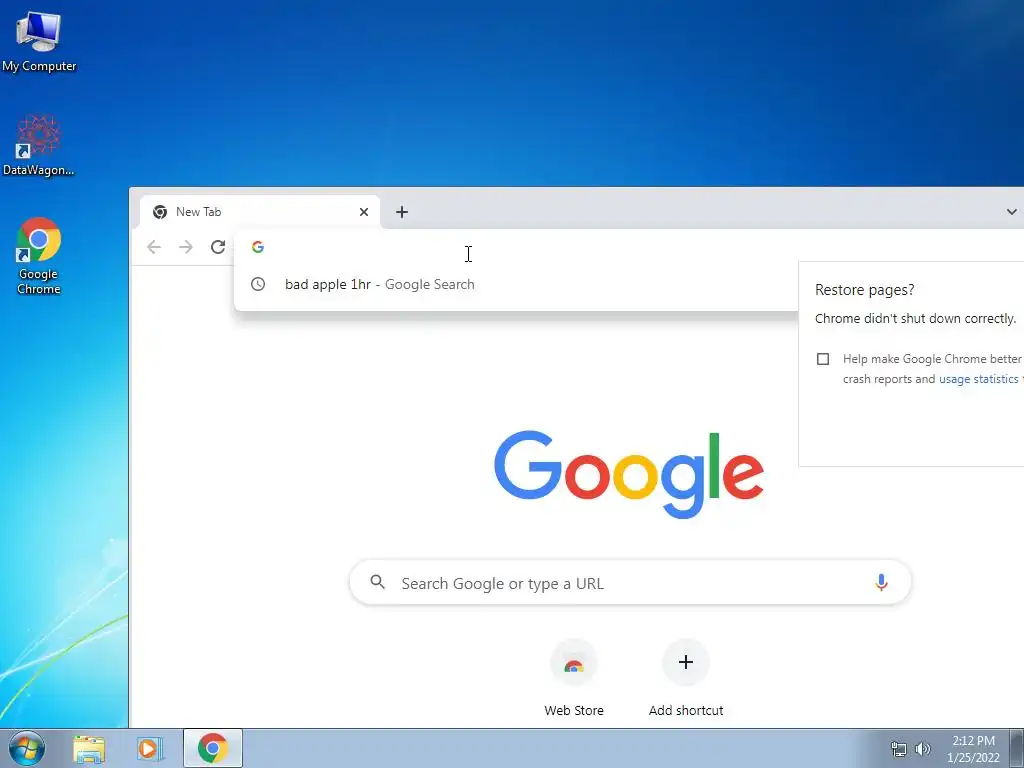Viewport: 1024px width, 768px height.
Task: Select 'bad apple 1hr' search suggestion
Action: tap(516, 284)
